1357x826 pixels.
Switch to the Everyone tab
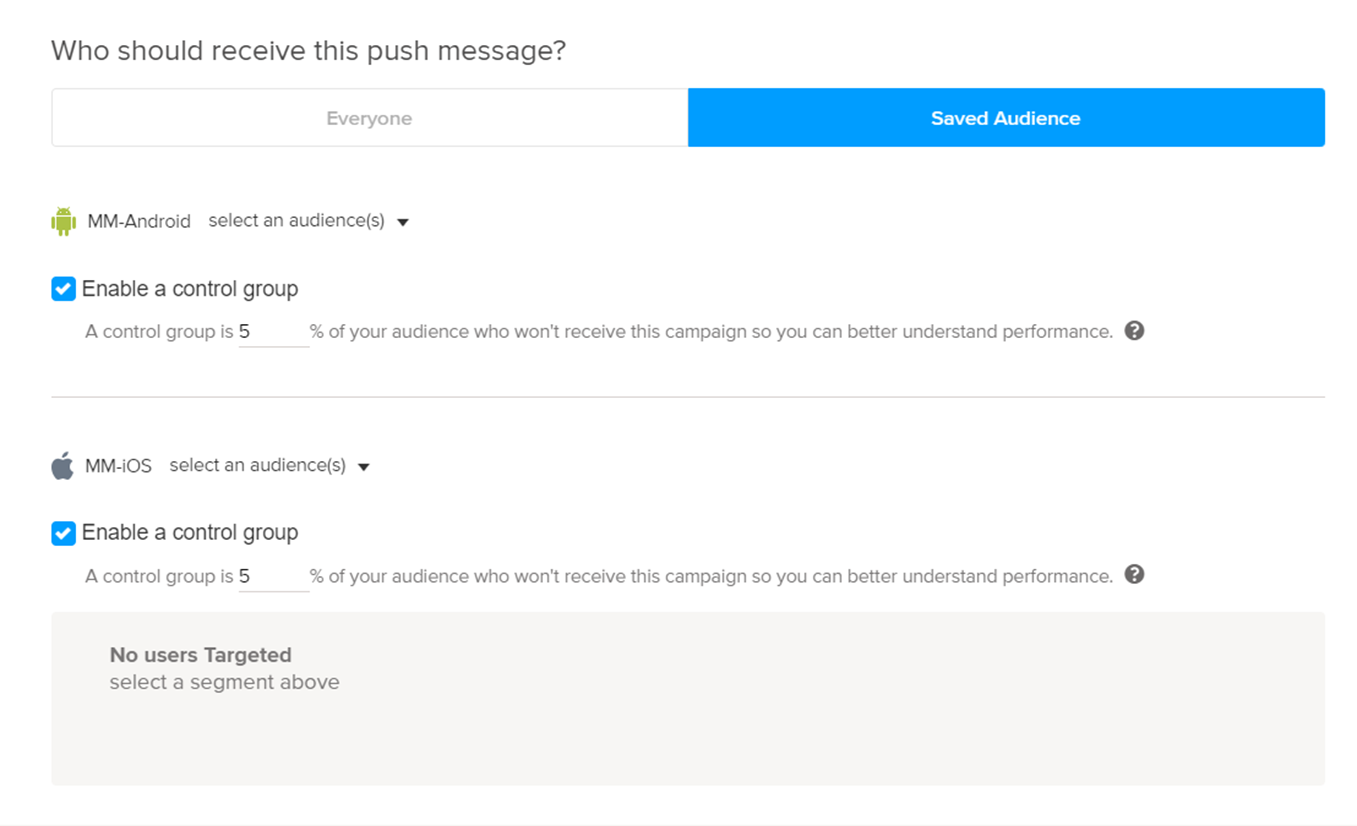click(369, 118)
